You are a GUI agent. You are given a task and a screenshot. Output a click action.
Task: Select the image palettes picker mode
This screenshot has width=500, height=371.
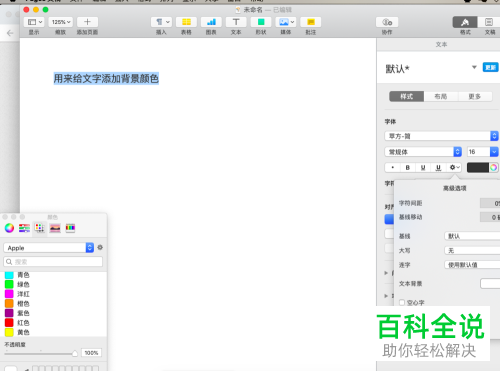click(x=55, y=228)
